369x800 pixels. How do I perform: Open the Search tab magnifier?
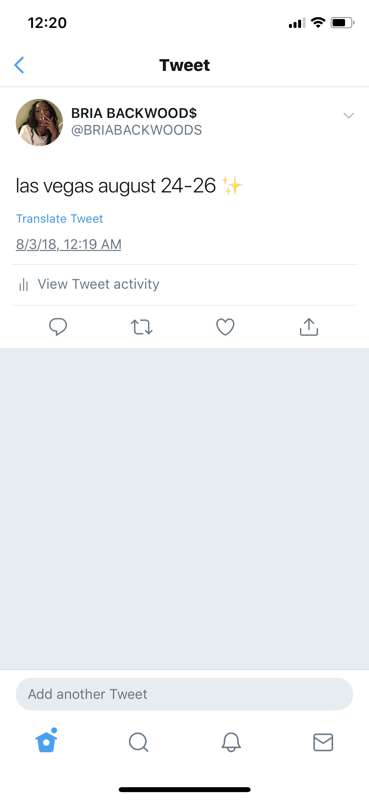pos(138,742)
